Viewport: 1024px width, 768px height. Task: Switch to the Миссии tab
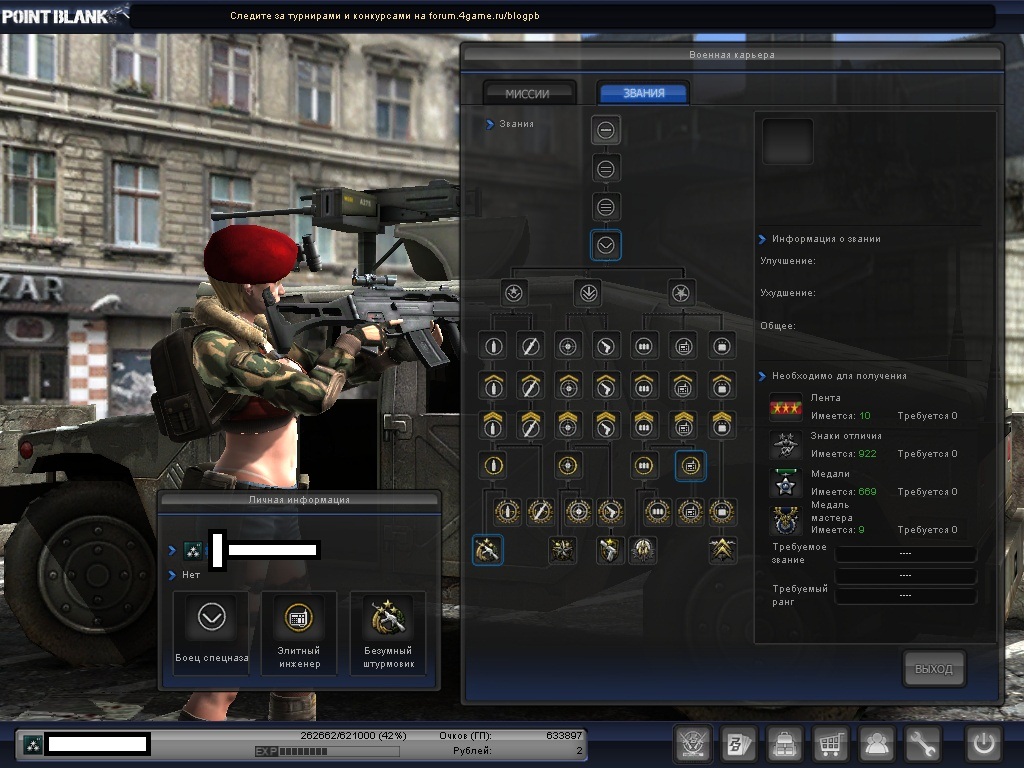click(x=529, y=93)
